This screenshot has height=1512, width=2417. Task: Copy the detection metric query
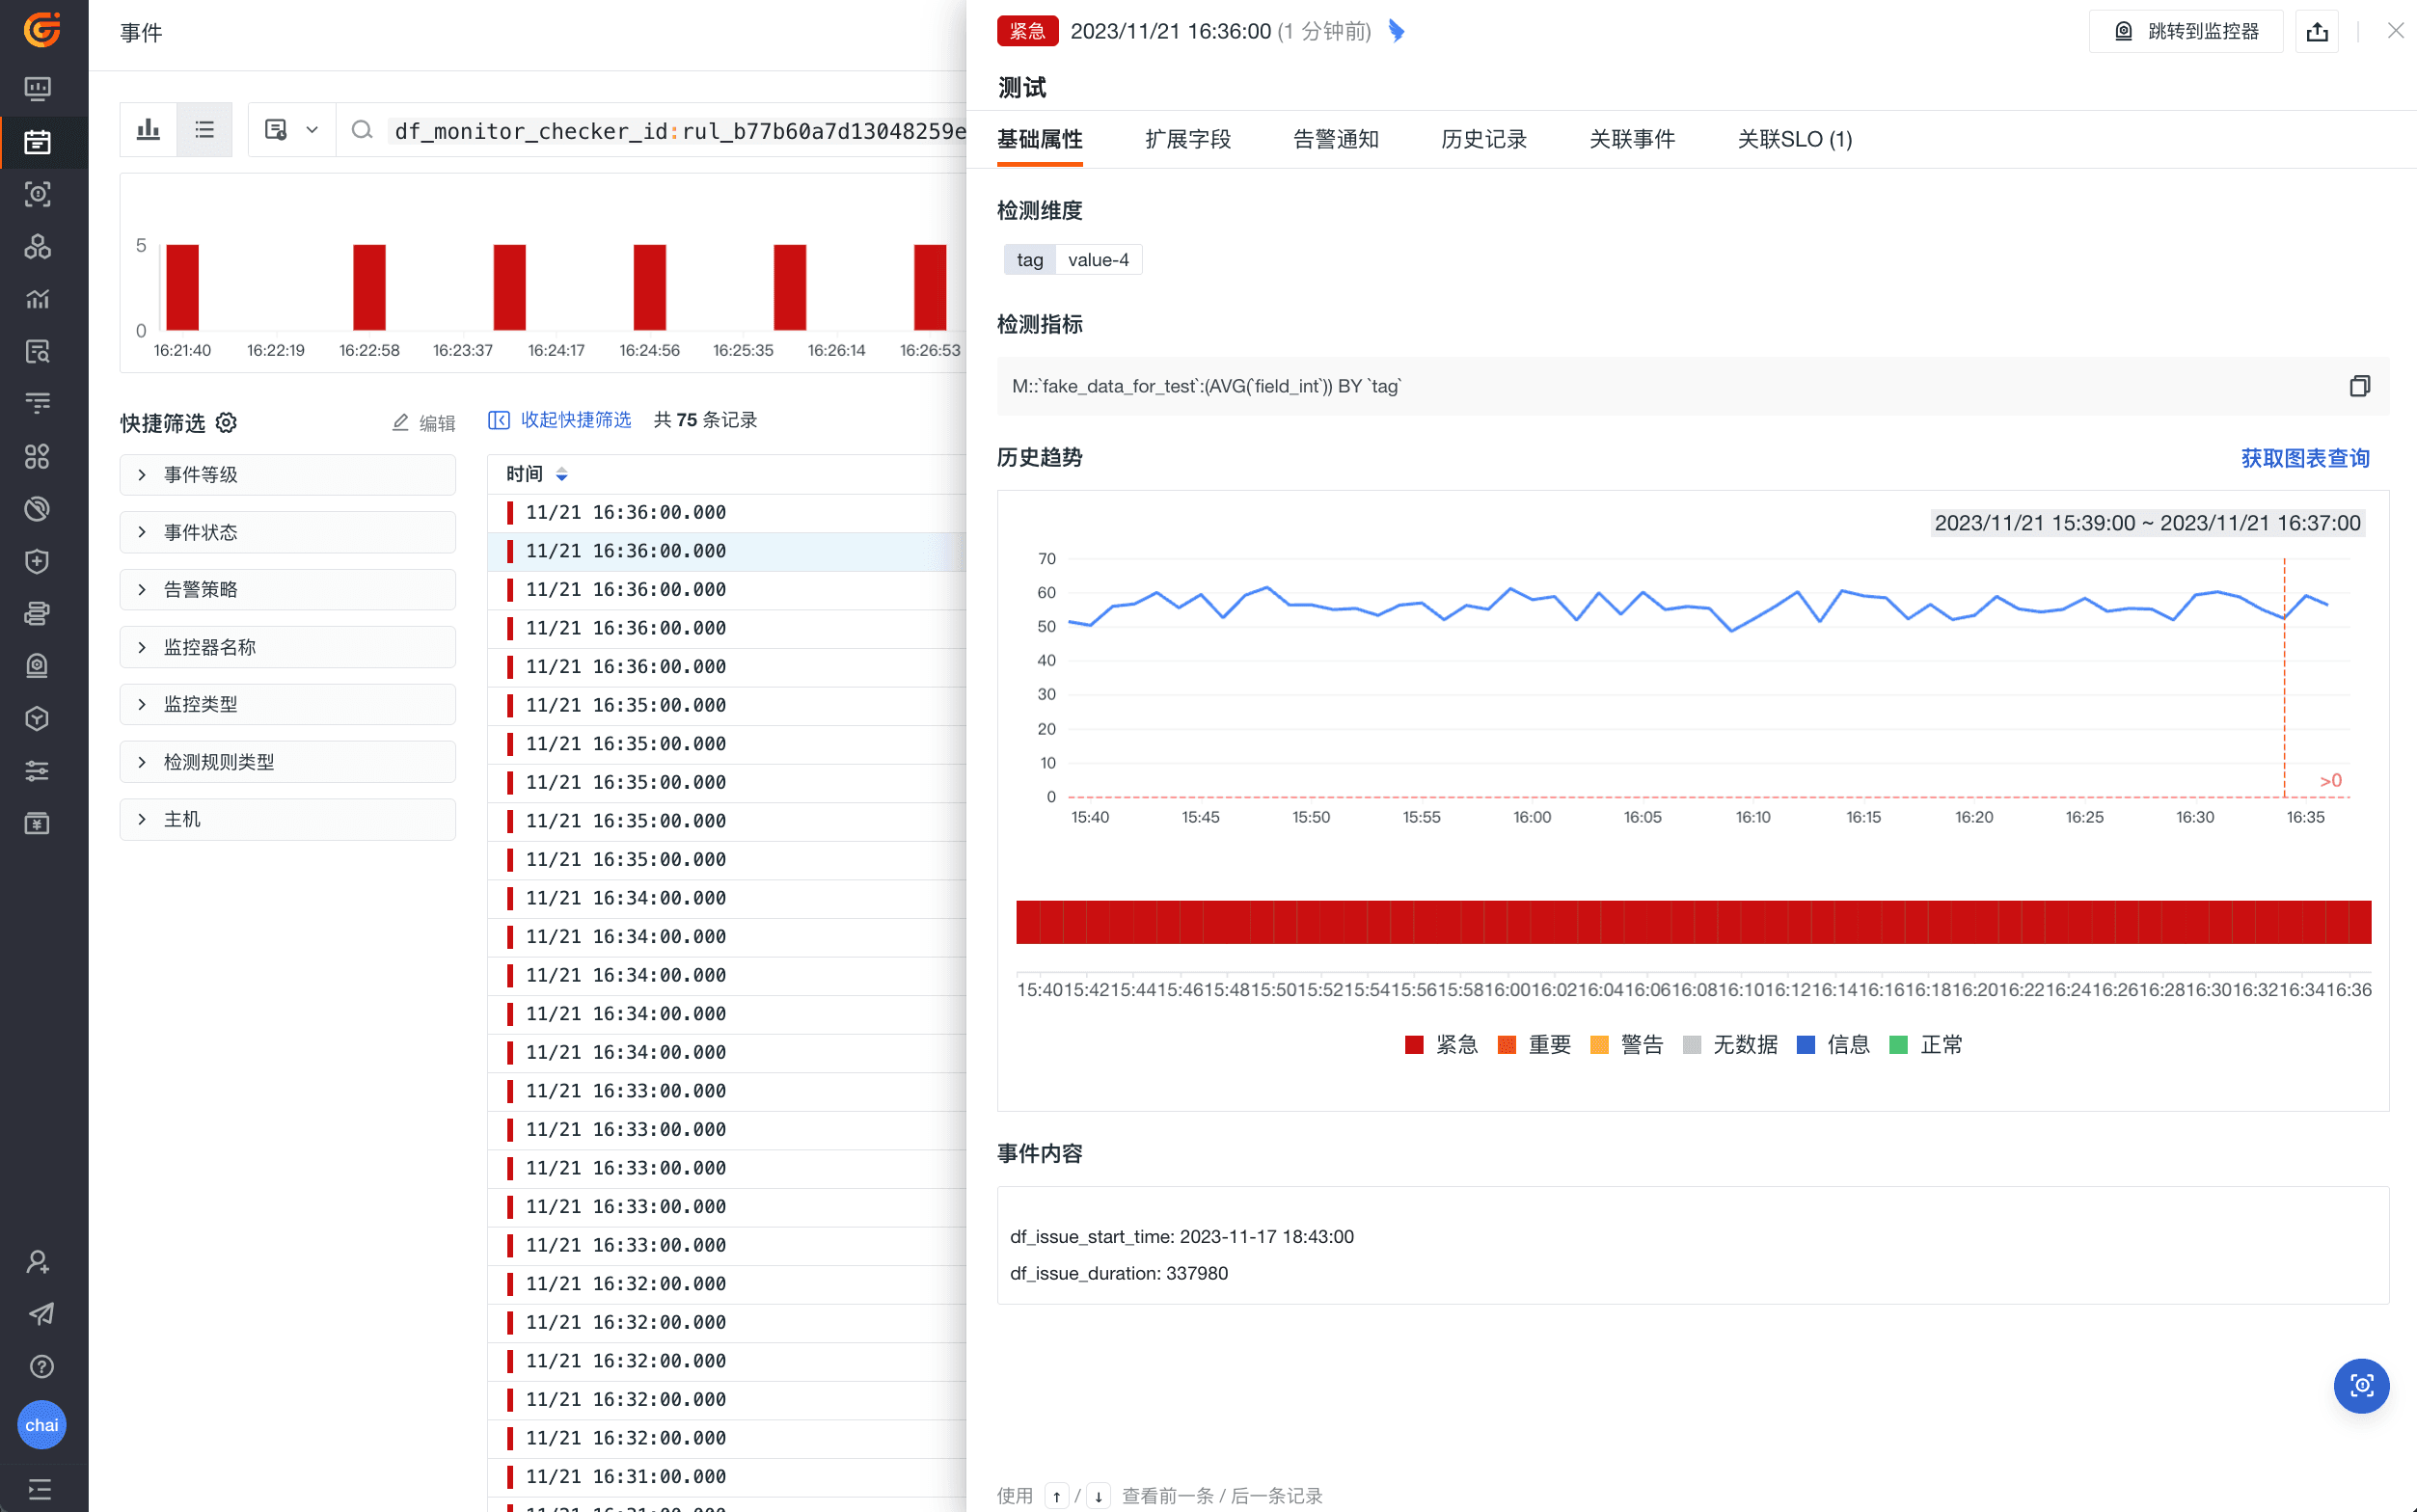tap(2359, 386)
